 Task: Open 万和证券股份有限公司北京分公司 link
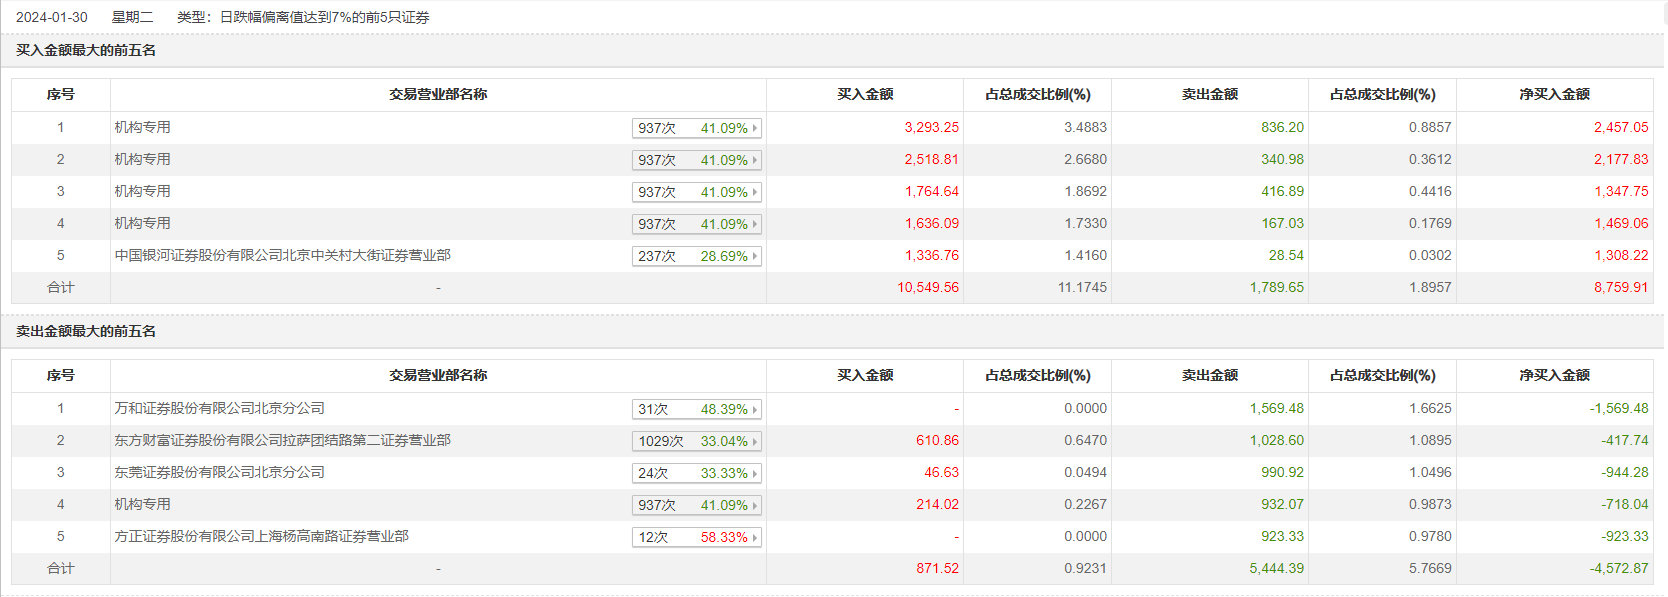[219, 408]
